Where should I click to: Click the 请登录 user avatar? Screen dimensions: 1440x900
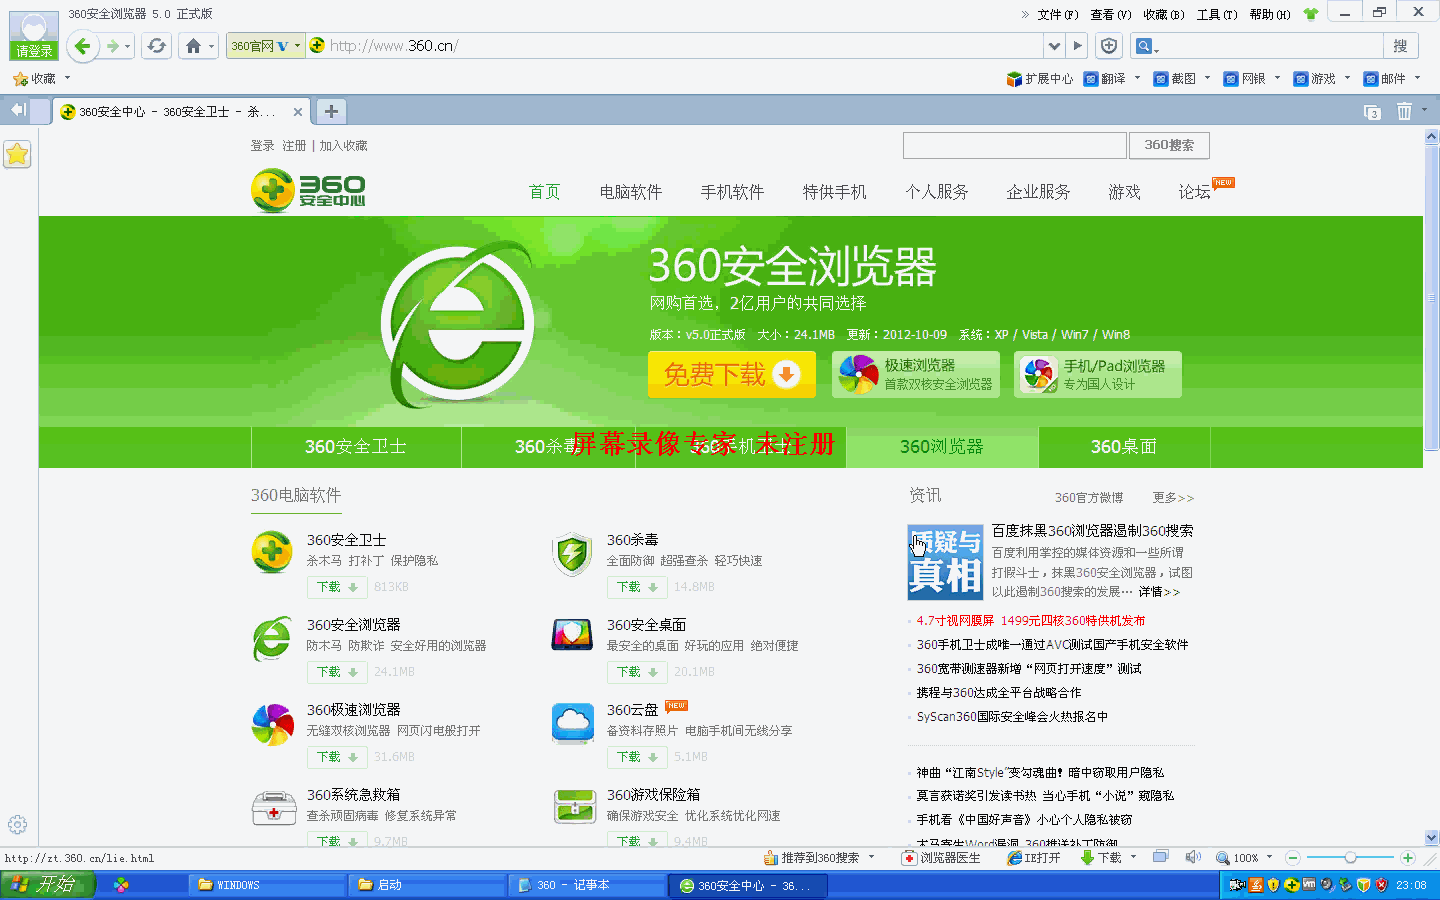34,36
